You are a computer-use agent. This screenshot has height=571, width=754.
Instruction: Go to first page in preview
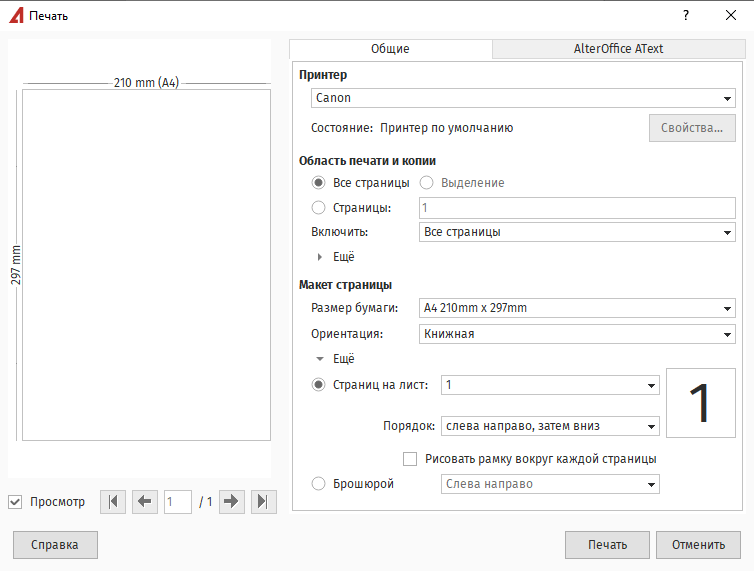click(x=113, y=502)
